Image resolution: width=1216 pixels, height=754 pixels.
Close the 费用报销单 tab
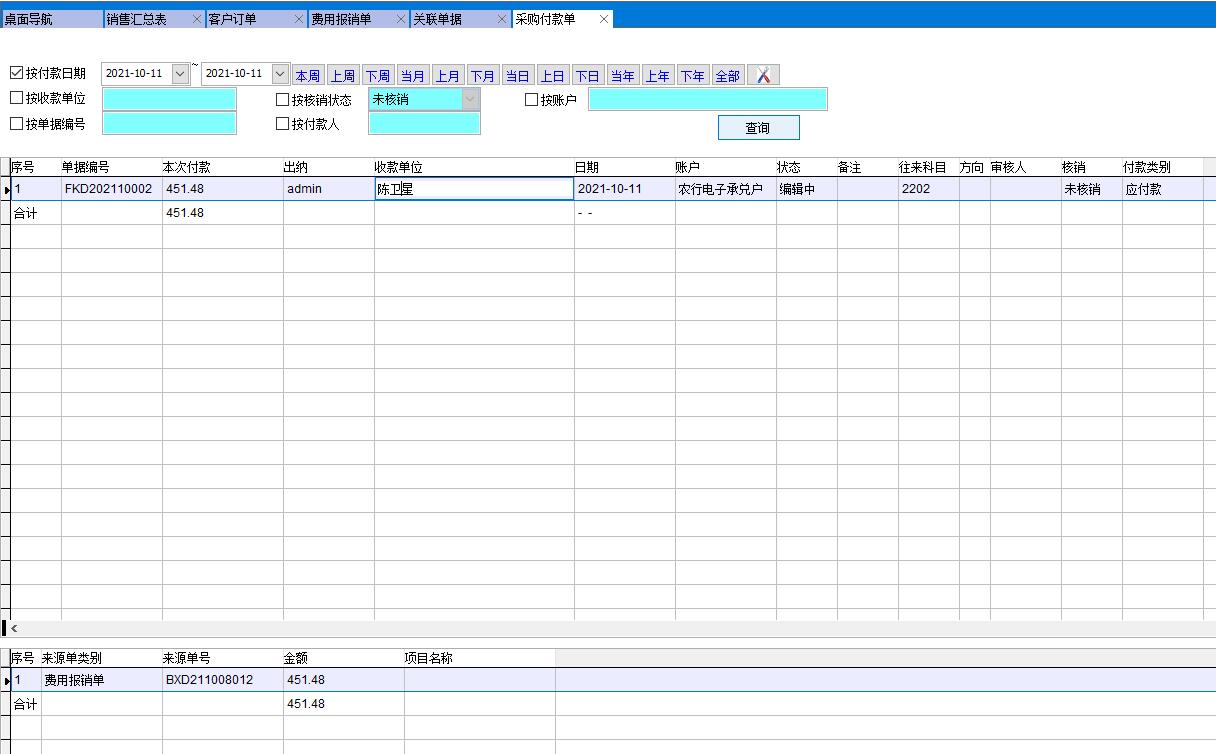(x=401, y=19)
